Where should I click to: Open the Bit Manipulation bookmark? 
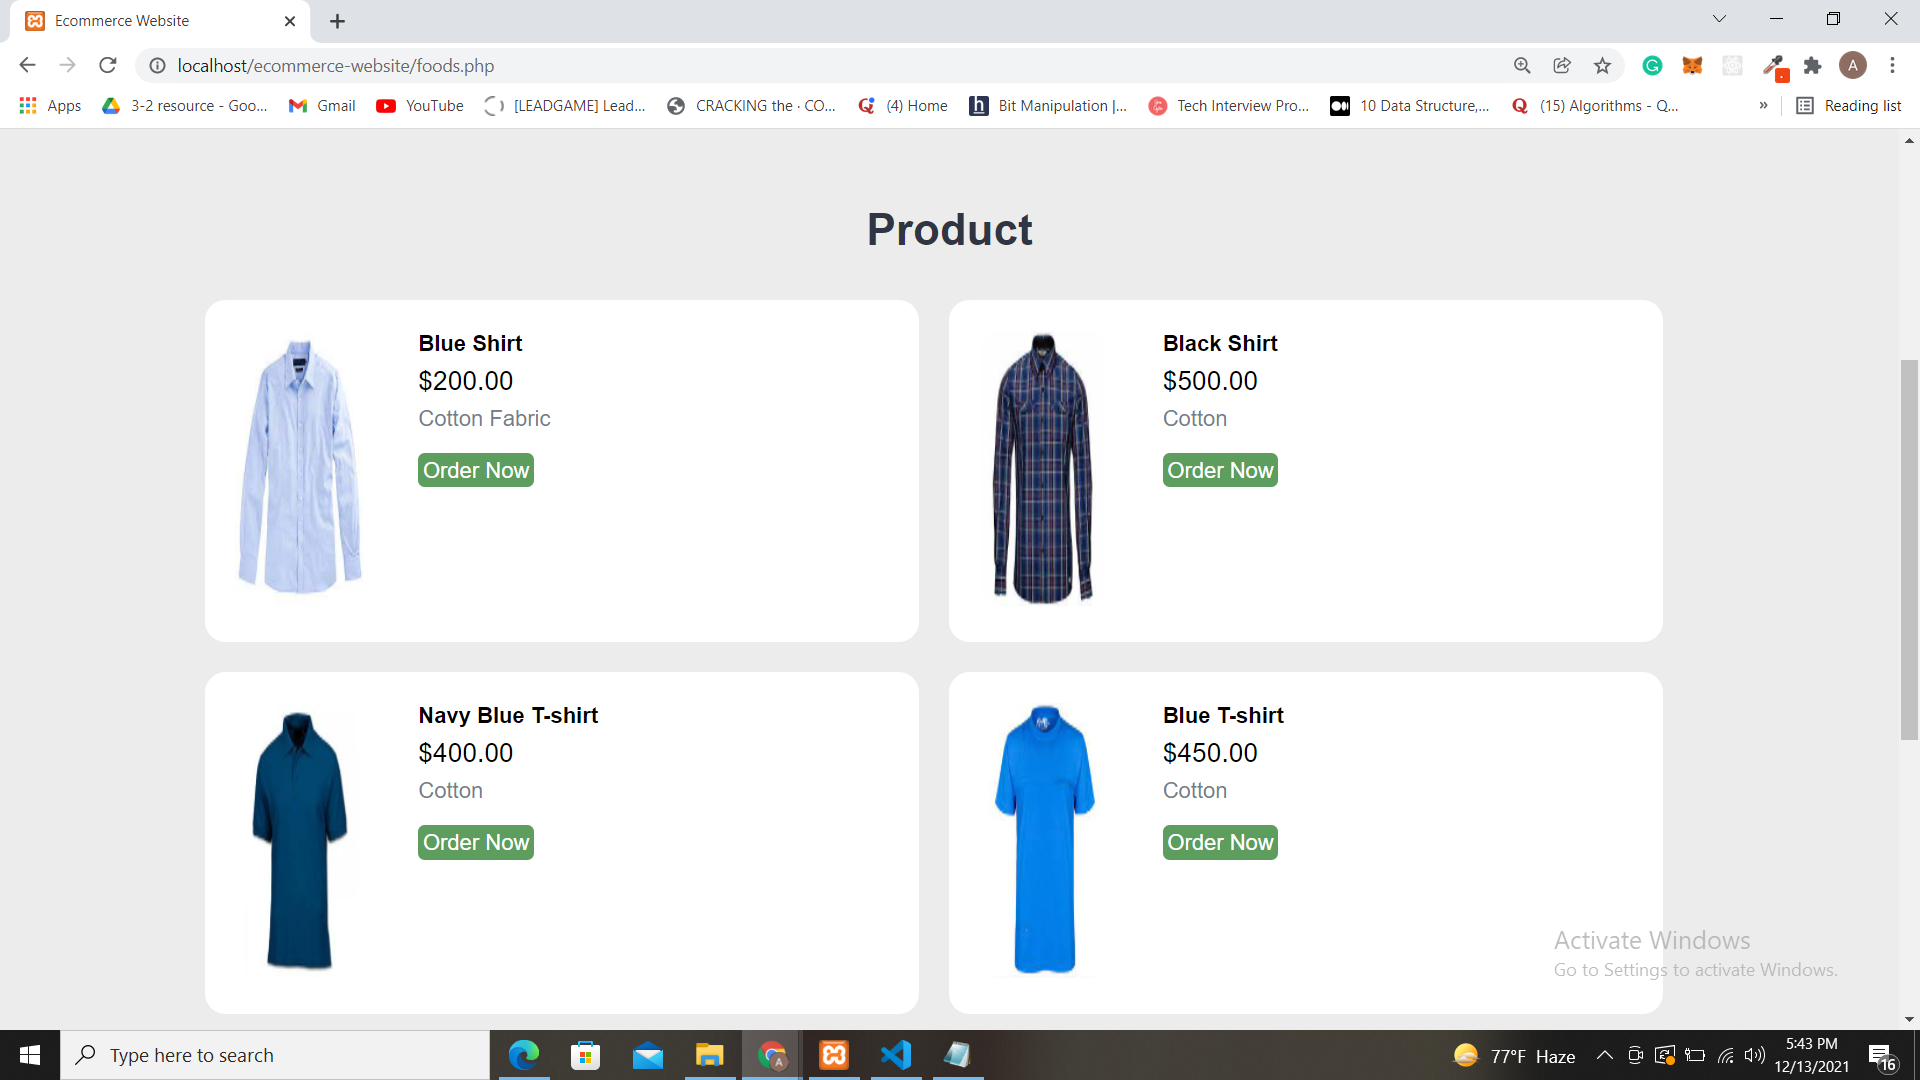pyautogui.click(x=1048, y=106)
